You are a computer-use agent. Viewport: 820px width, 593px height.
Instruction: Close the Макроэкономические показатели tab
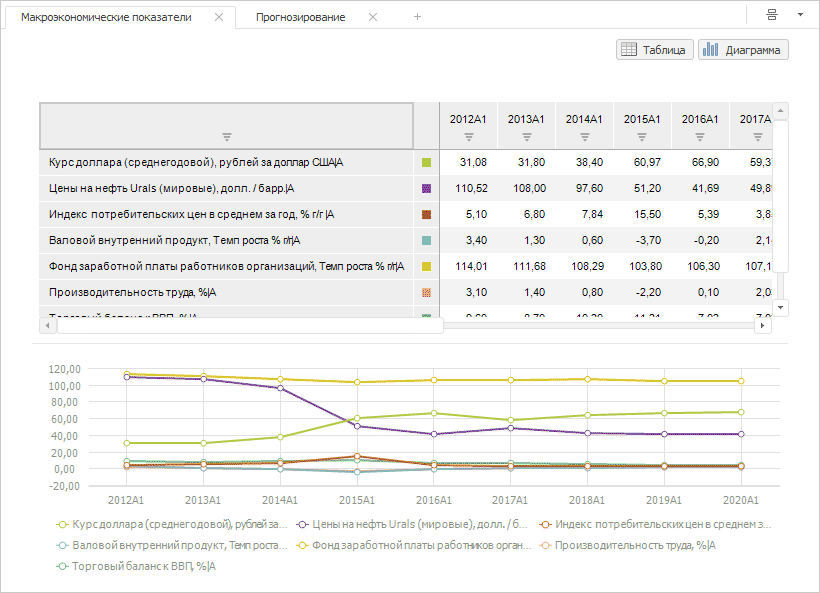tap(219, 17)
